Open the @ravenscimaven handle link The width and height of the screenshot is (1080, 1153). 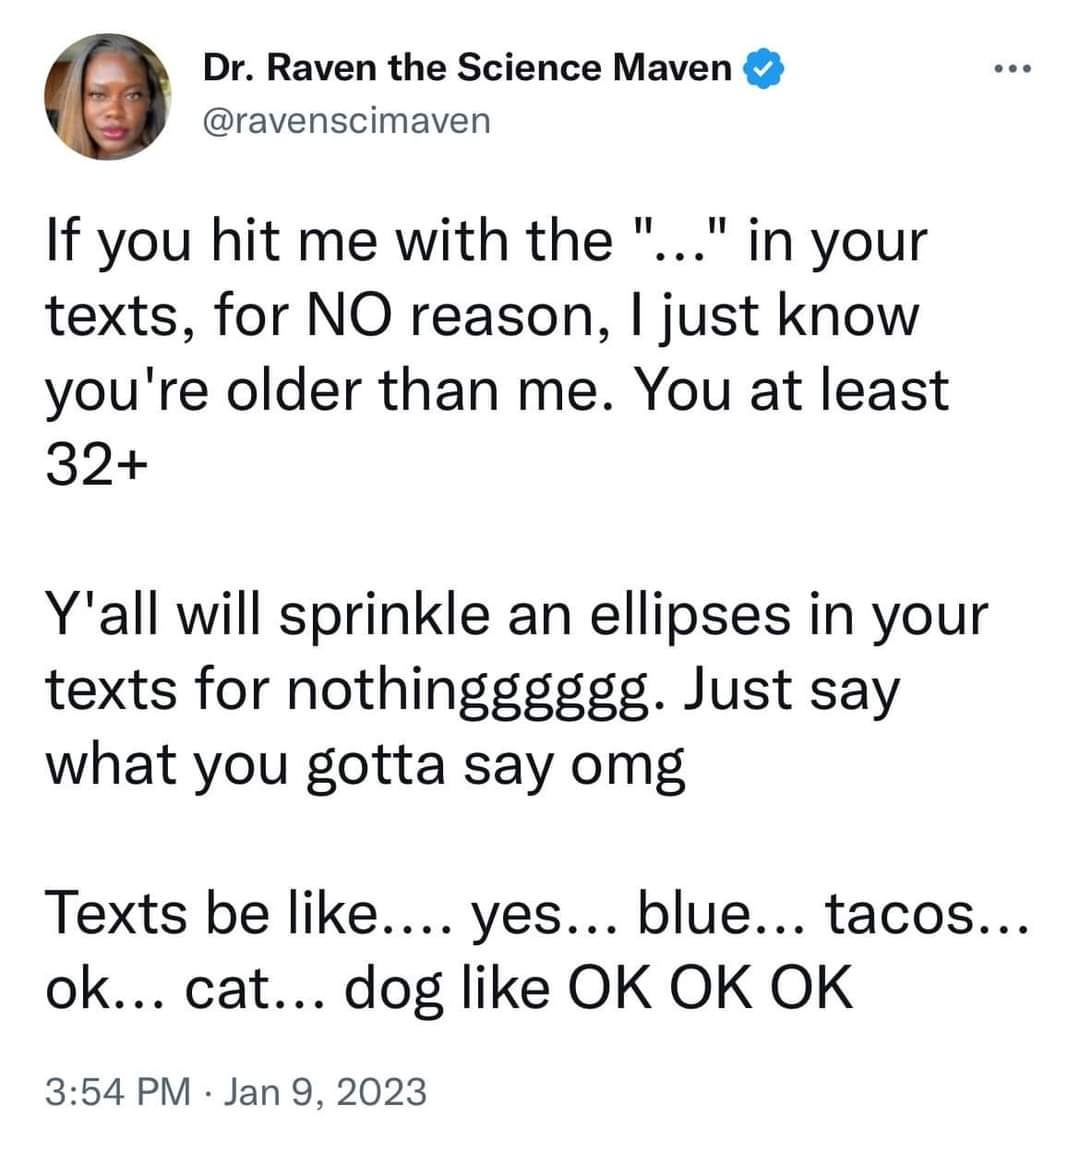point(347,121)
